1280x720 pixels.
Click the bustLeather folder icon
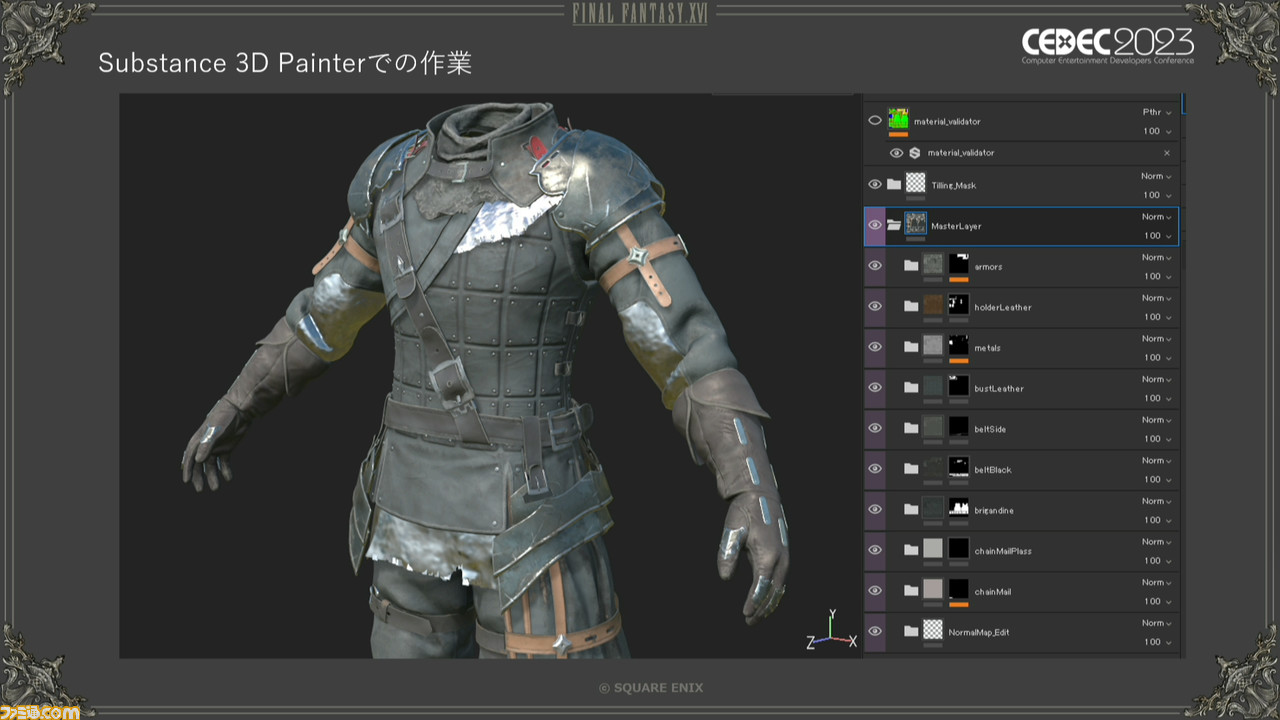(x=911, y=387)
